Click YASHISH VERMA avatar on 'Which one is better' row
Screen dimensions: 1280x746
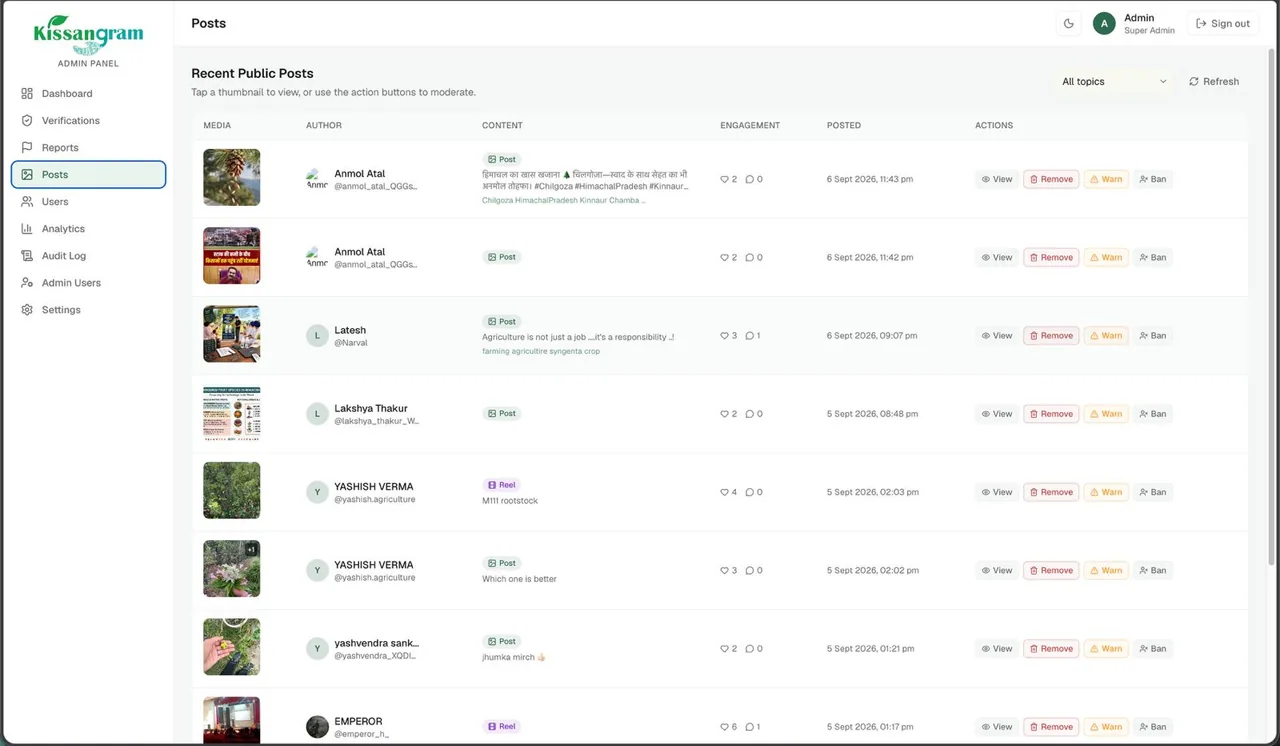click(x=317, y=571)
